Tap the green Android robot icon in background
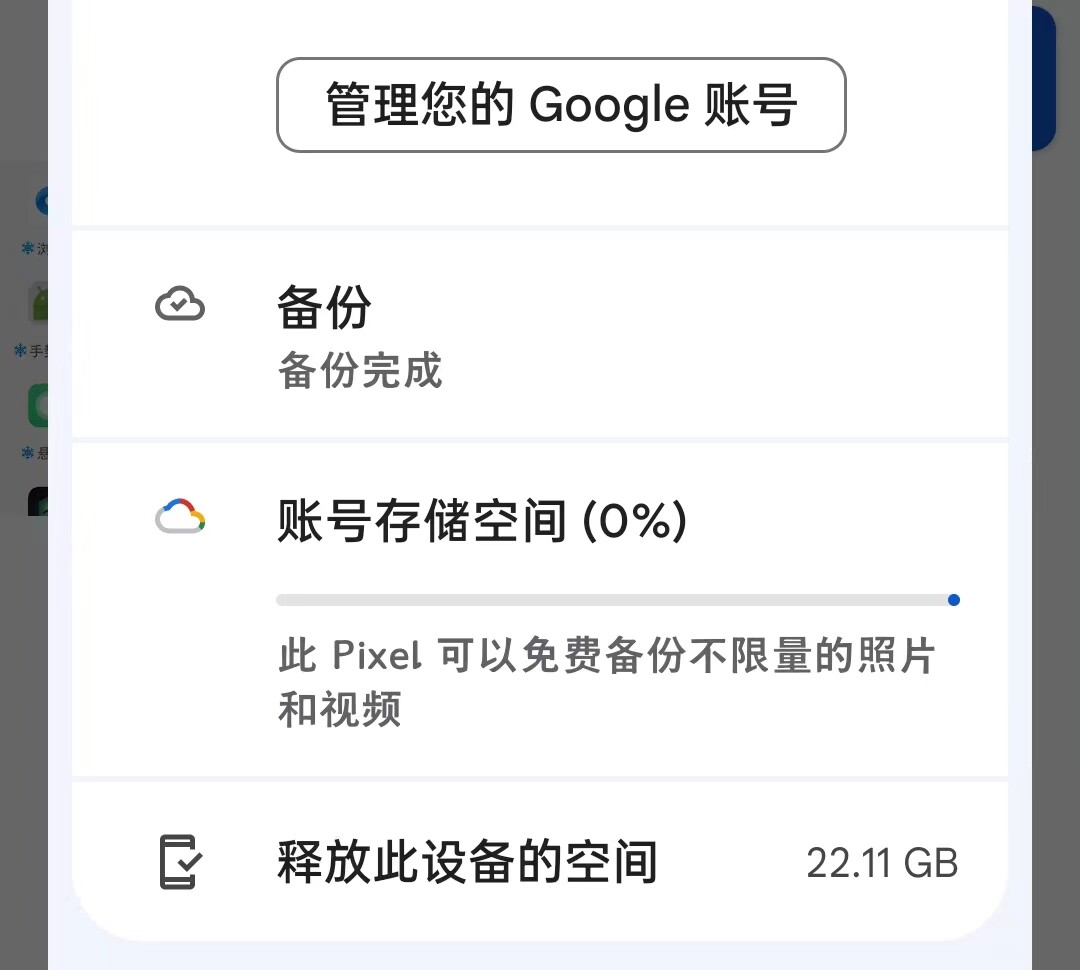 coord(39,302)
